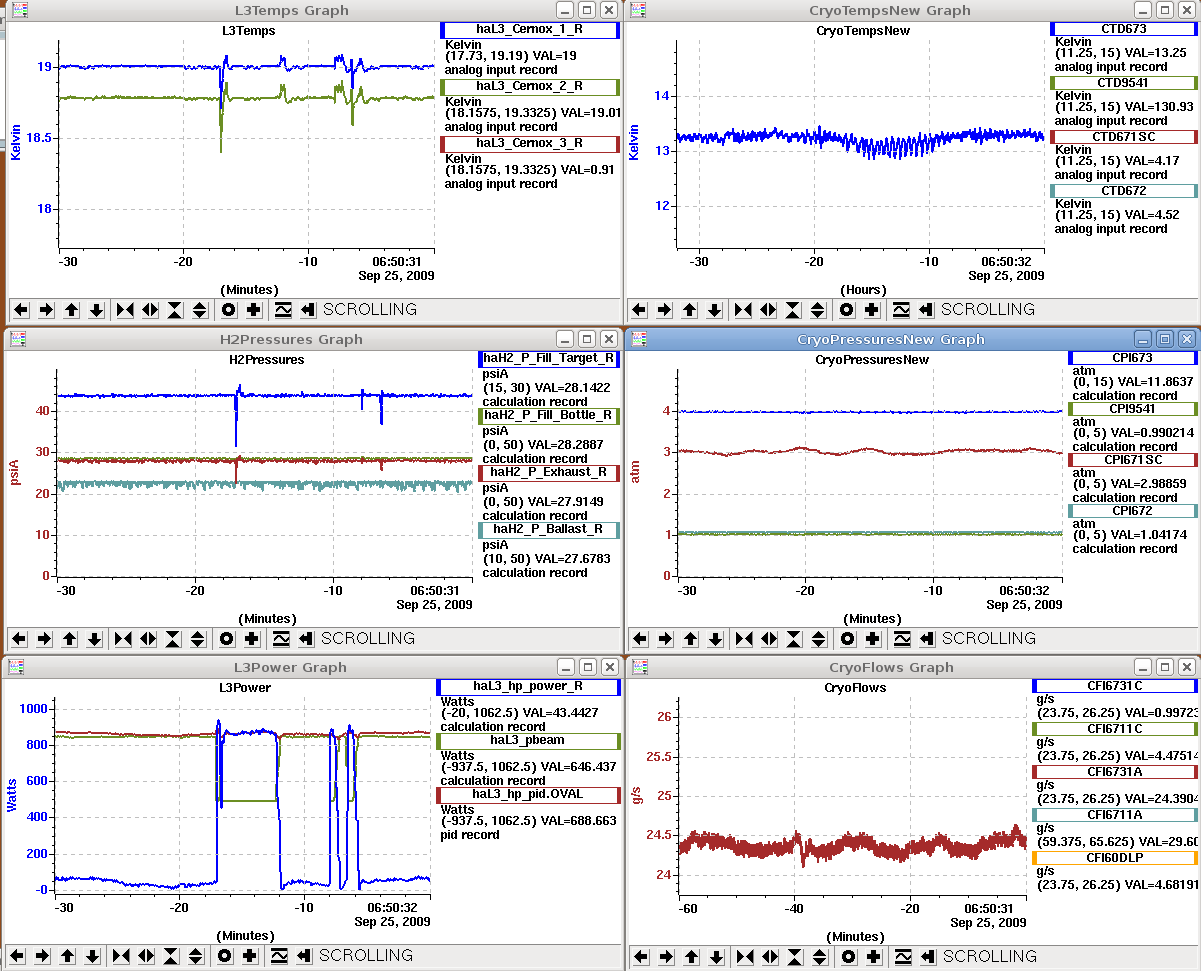Click the SCROLLING status in CryoFlows Graph

click(990, 957)
